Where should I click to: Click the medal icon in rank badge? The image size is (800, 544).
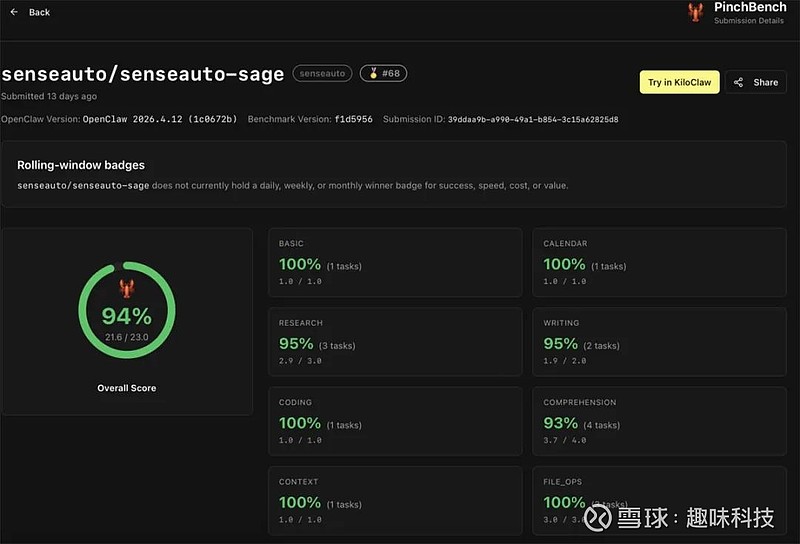pyautogui.click(x=373, y=73)
